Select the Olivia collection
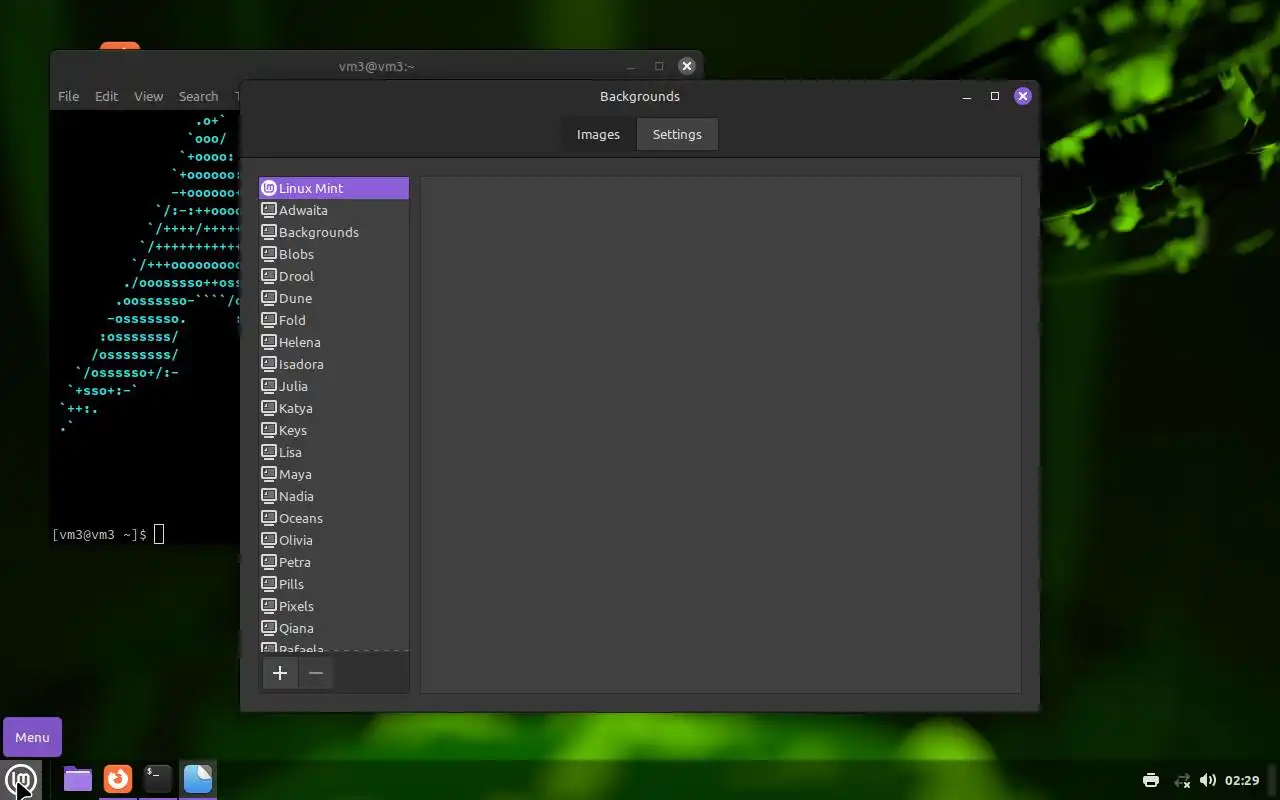Image resolution: width=1280 pixels, height=800 pixels. pos(334,540)
